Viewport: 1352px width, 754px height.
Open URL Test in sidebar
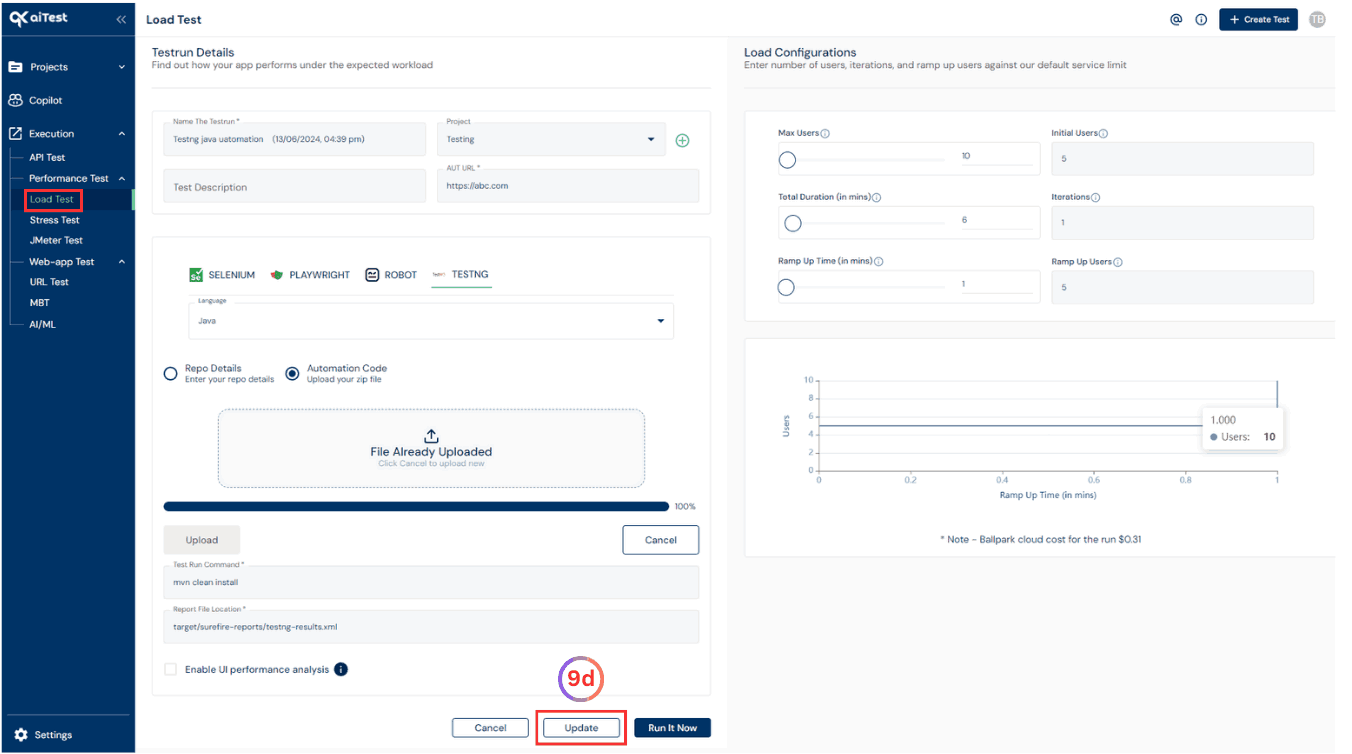coord(49,282)
